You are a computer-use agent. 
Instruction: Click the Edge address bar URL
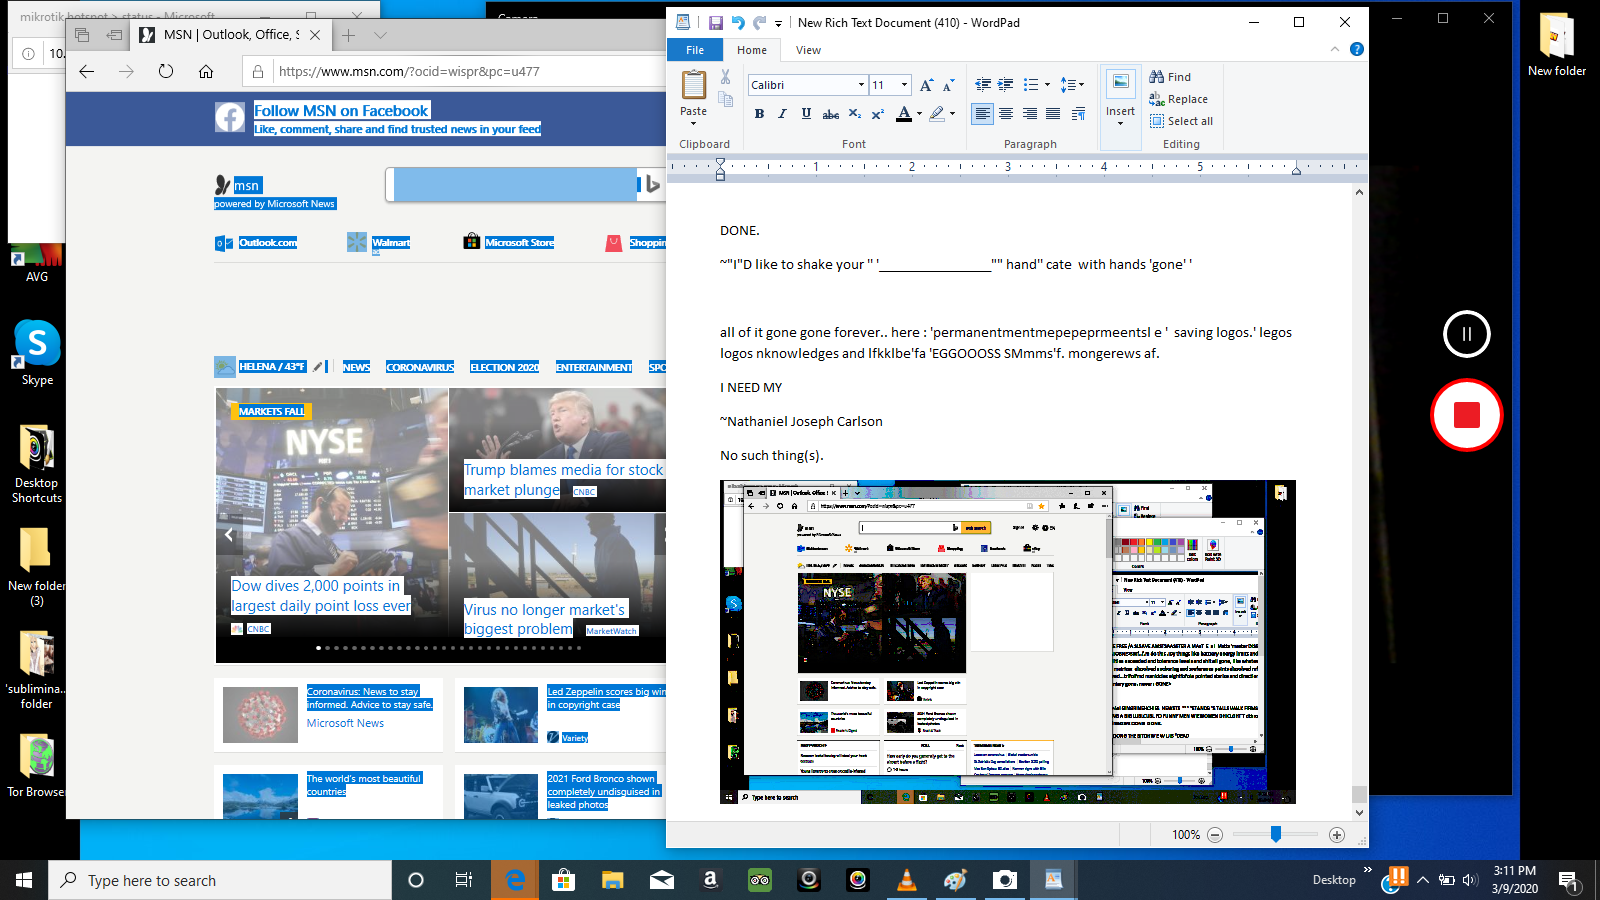[409, 71]
